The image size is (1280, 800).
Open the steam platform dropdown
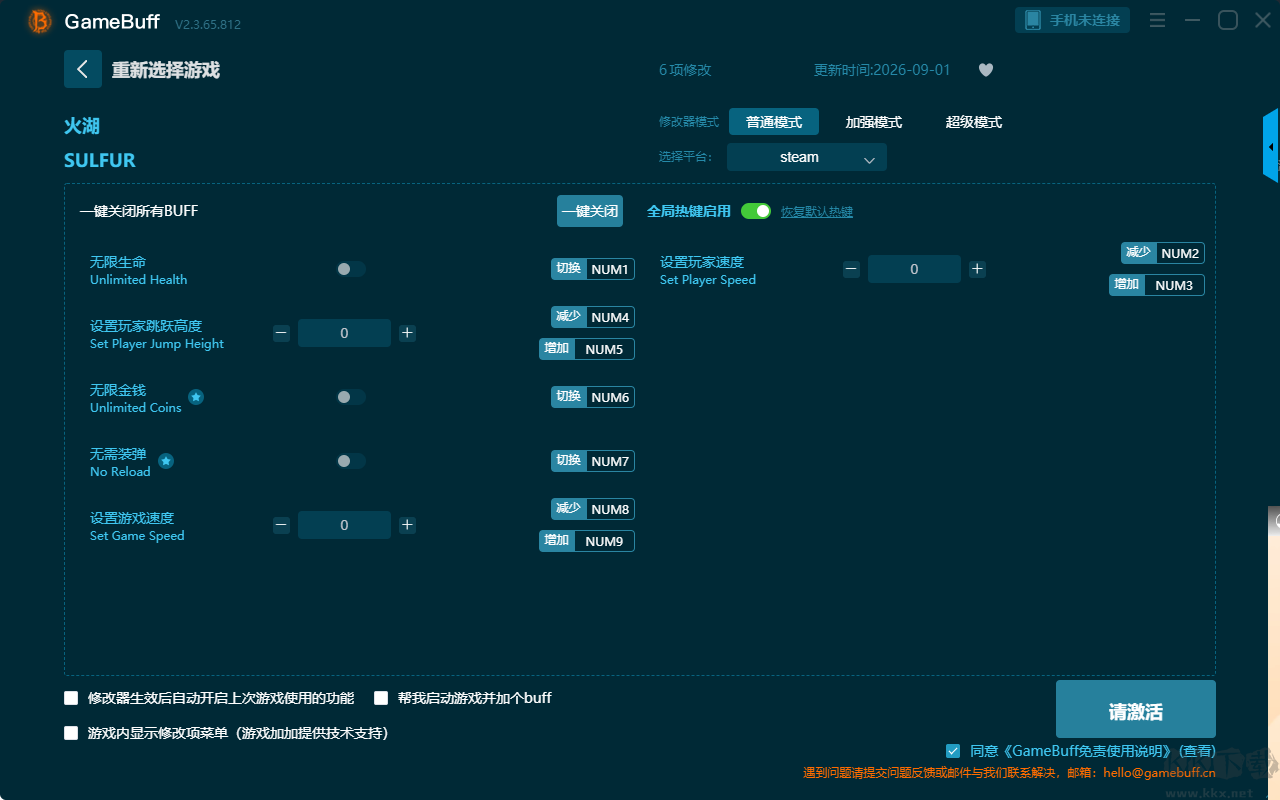pos(807,157)
